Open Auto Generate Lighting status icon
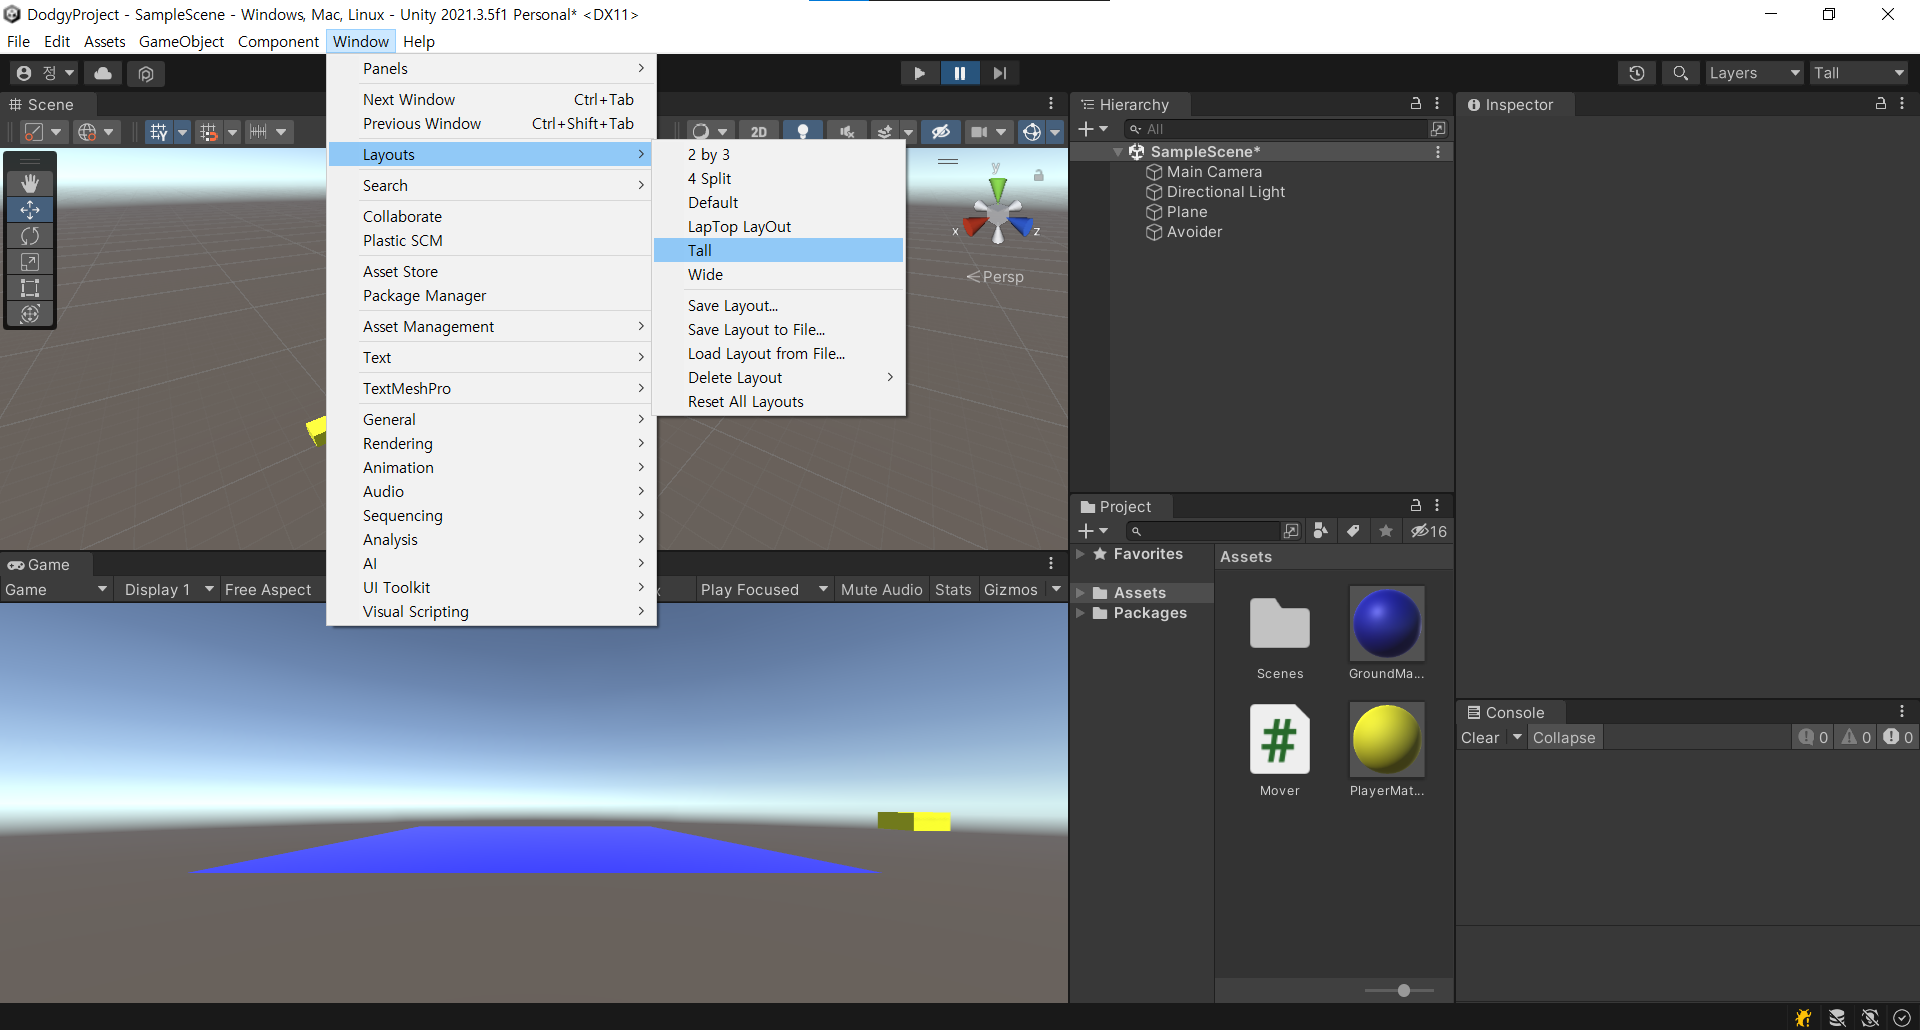The image size is (1920, 1030). pos(1869,1017)
